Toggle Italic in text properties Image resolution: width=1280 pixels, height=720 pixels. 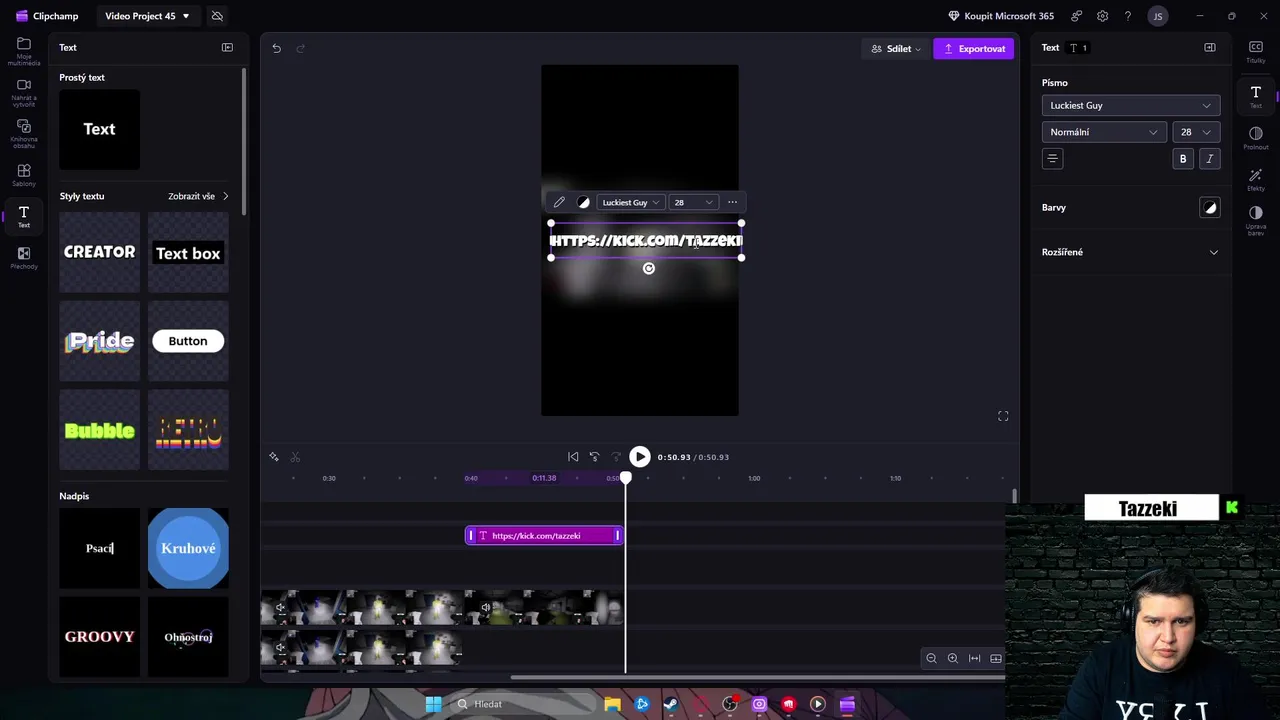coord(1210,159)
